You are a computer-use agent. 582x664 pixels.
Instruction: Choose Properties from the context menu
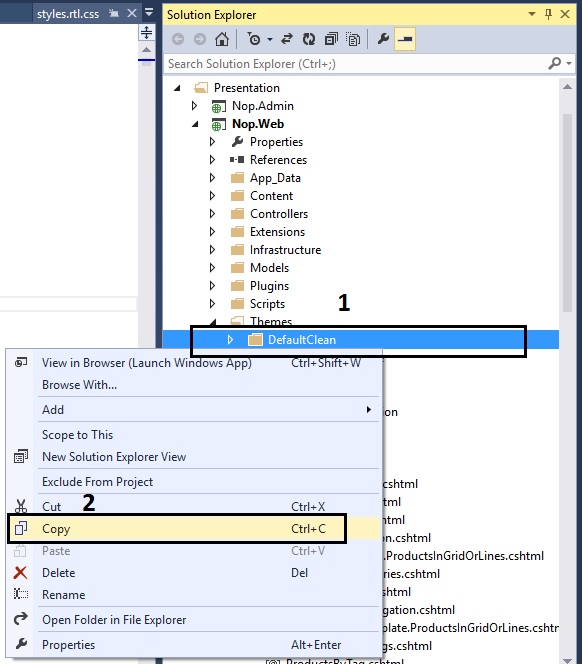coord(194,645)
